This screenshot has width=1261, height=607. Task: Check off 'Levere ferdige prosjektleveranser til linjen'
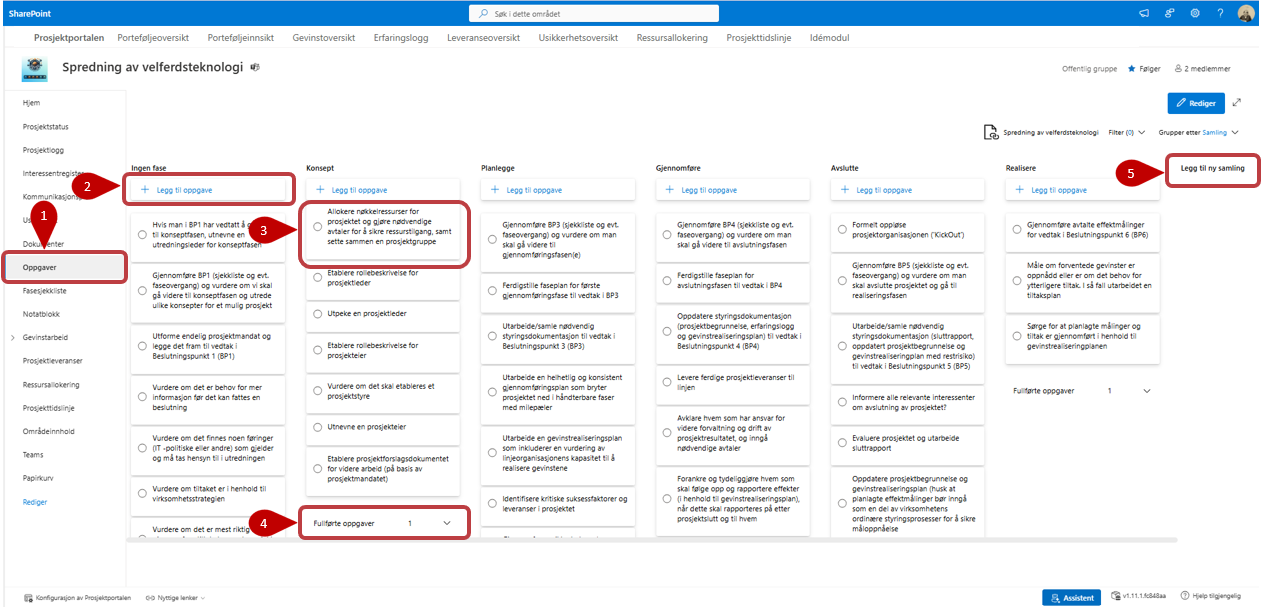pyautogui.click(x=667, y=383)
